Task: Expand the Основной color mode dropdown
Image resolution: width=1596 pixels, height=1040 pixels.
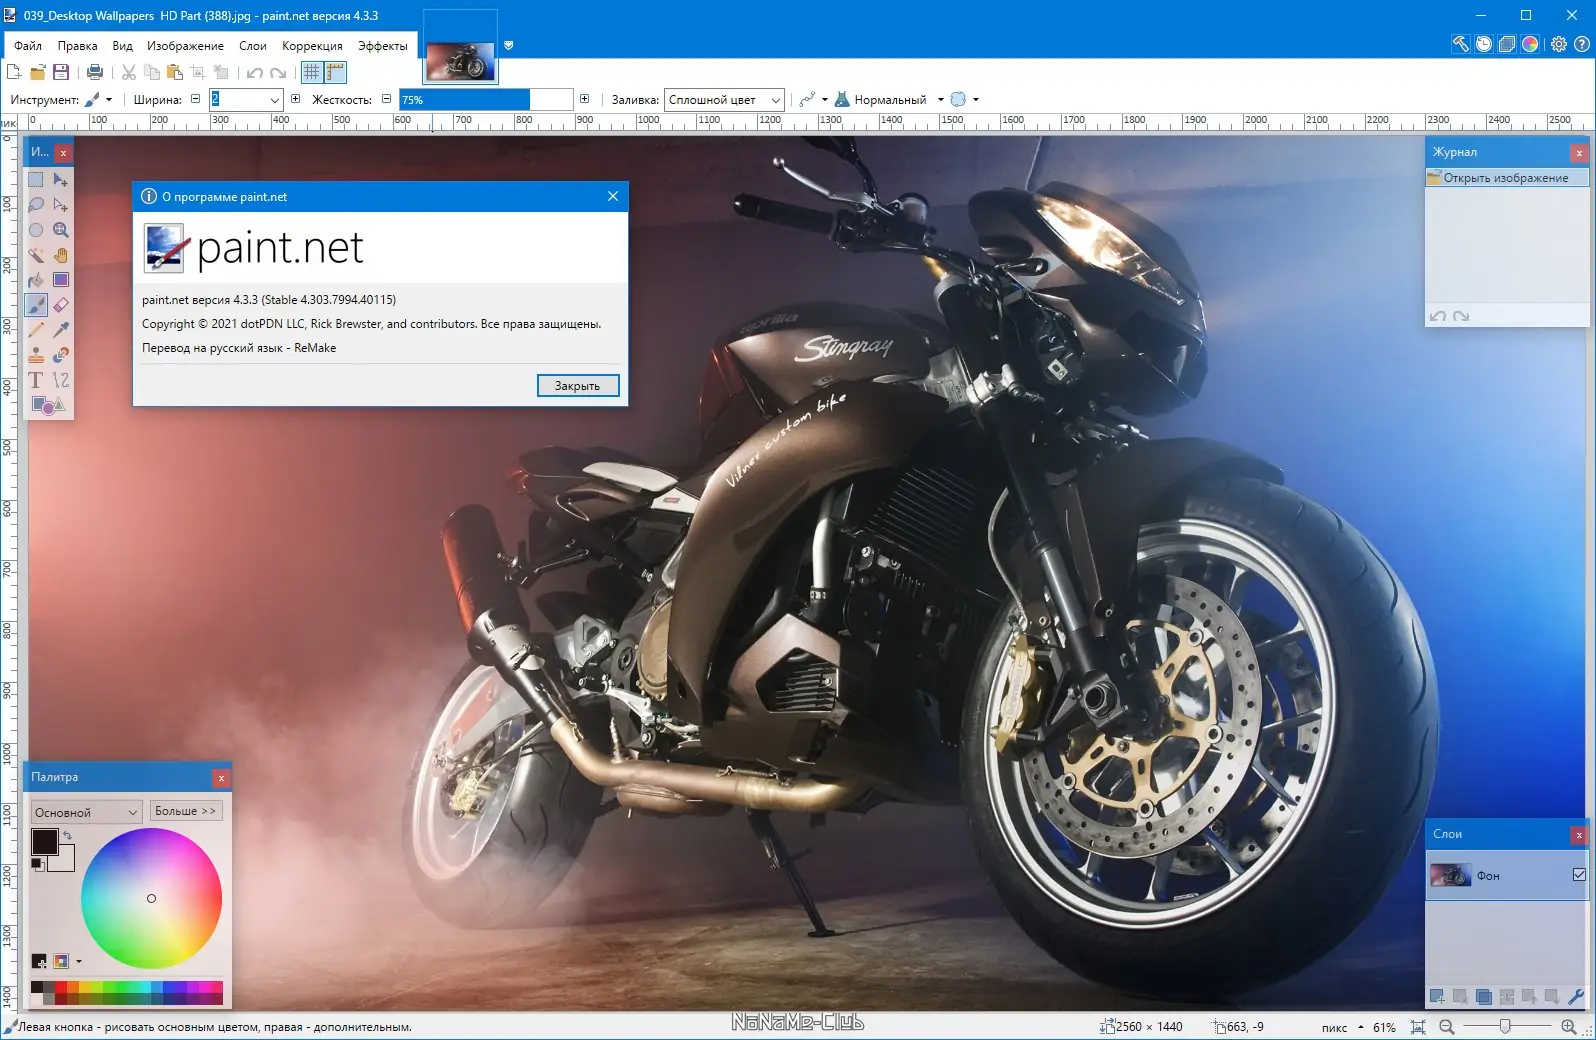Action: click(x=86, y=812)
